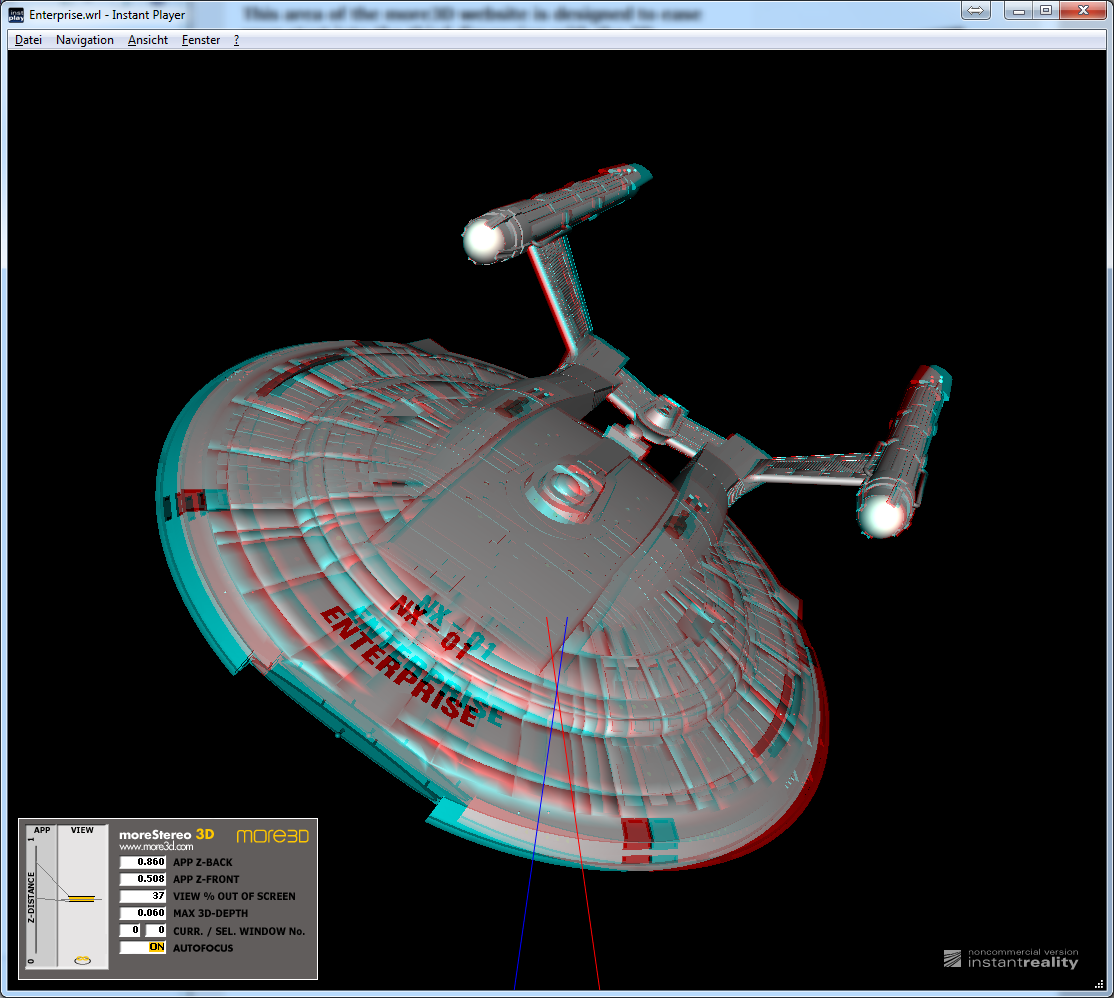This screenshot has height=998, width=1114.
Task: Click the Instant Player app icon in title bar
Action: 16,15
